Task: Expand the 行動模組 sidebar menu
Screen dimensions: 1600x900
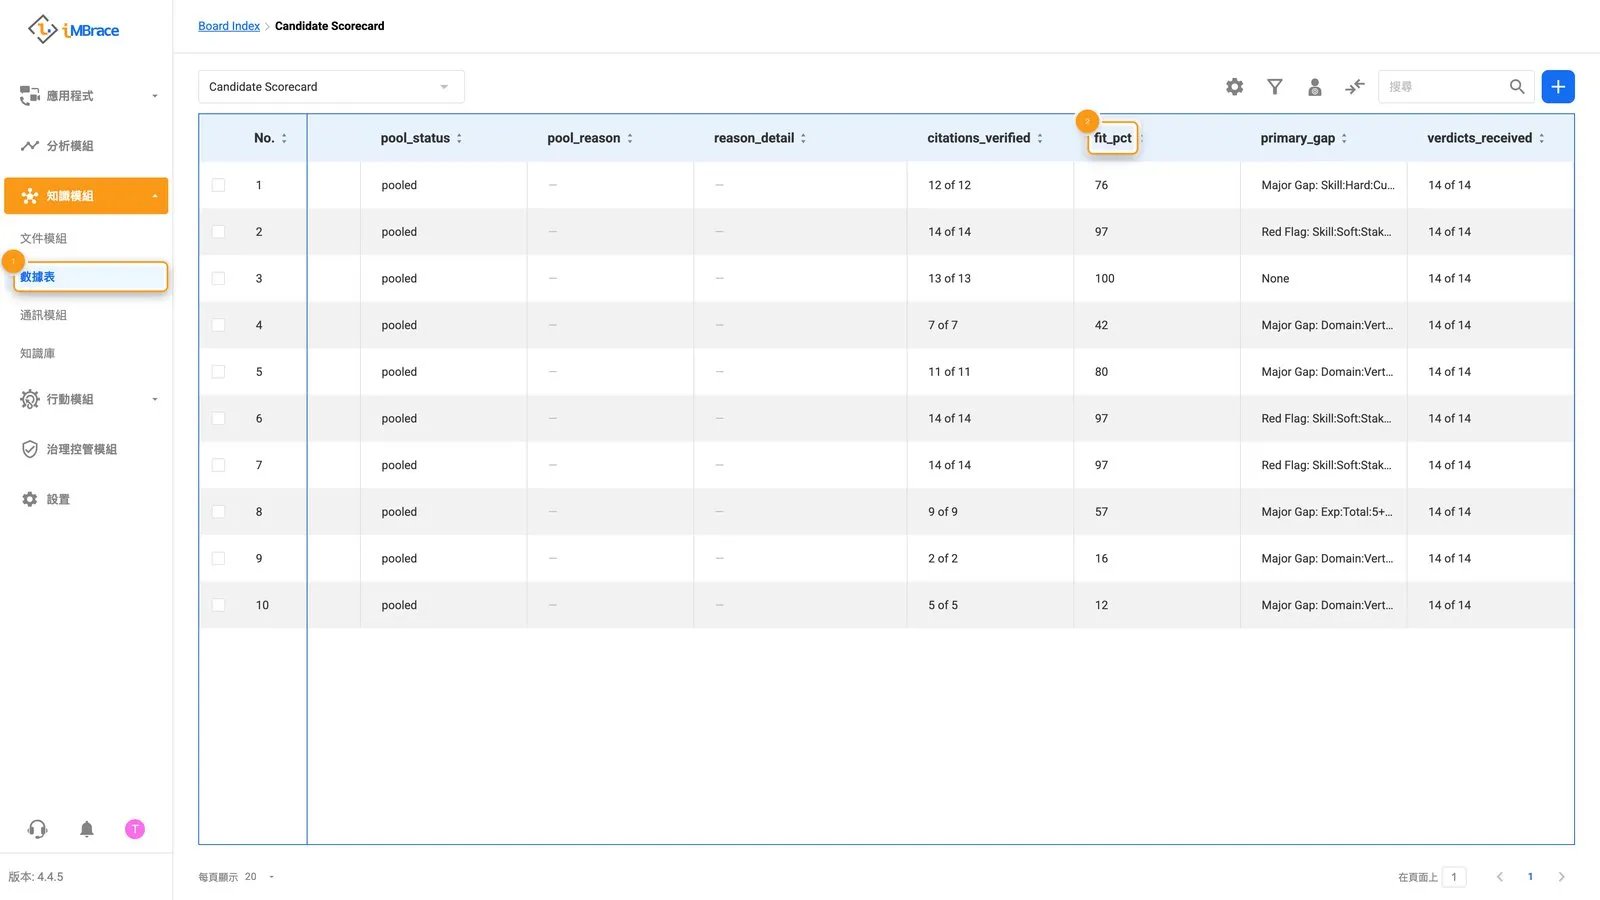Action: coord(86,399)
